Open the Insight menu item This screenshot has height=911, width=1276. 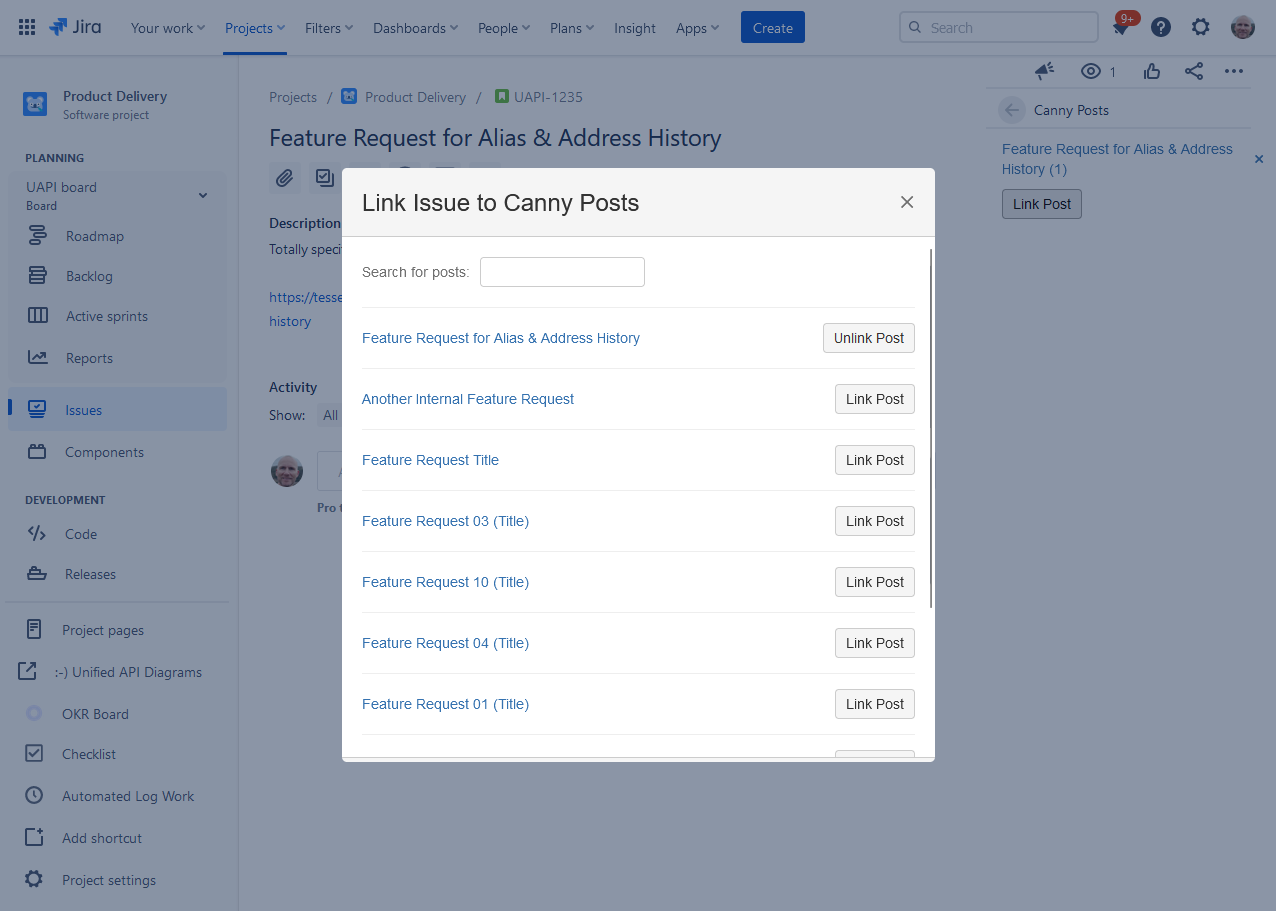(635, 28)
